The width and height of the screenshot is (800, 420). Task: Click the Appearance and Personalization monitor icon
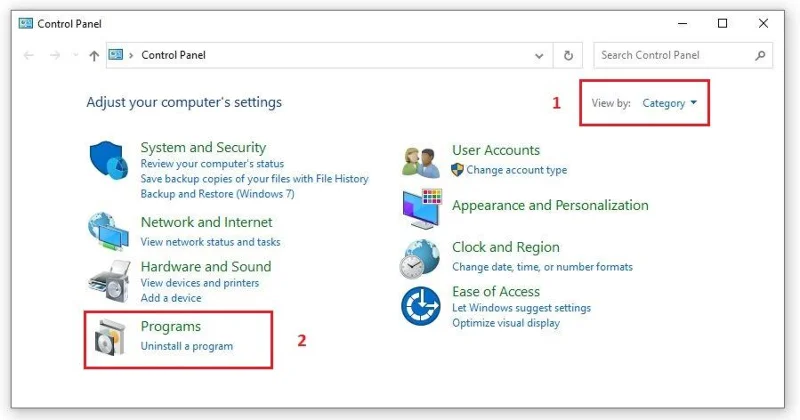point(421,207)
